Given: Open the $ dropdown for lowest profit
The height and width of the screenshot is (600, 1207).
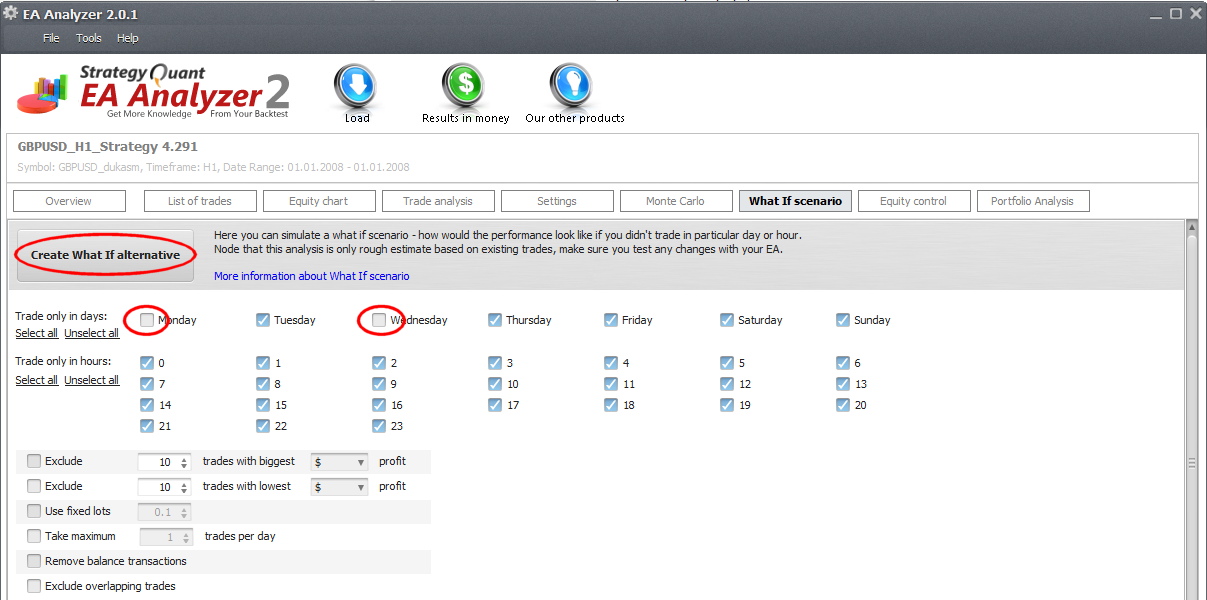Looking at the screenshot, I should (x=340, y=487).
